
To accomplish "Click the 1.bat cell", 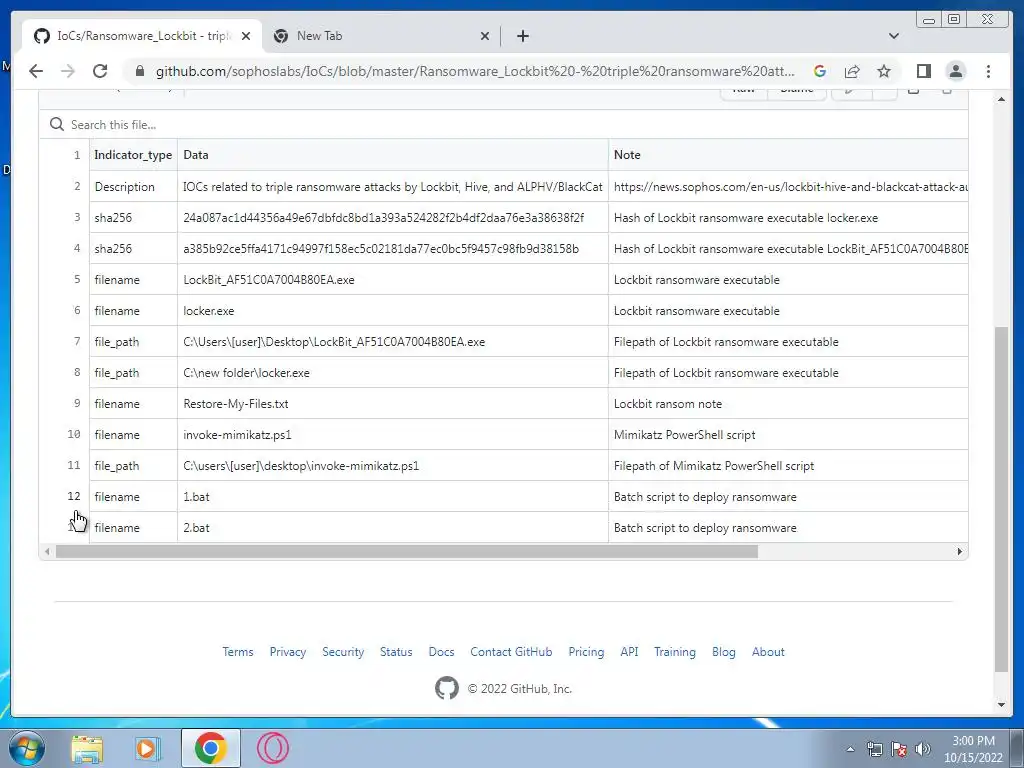I will point(392,497).
